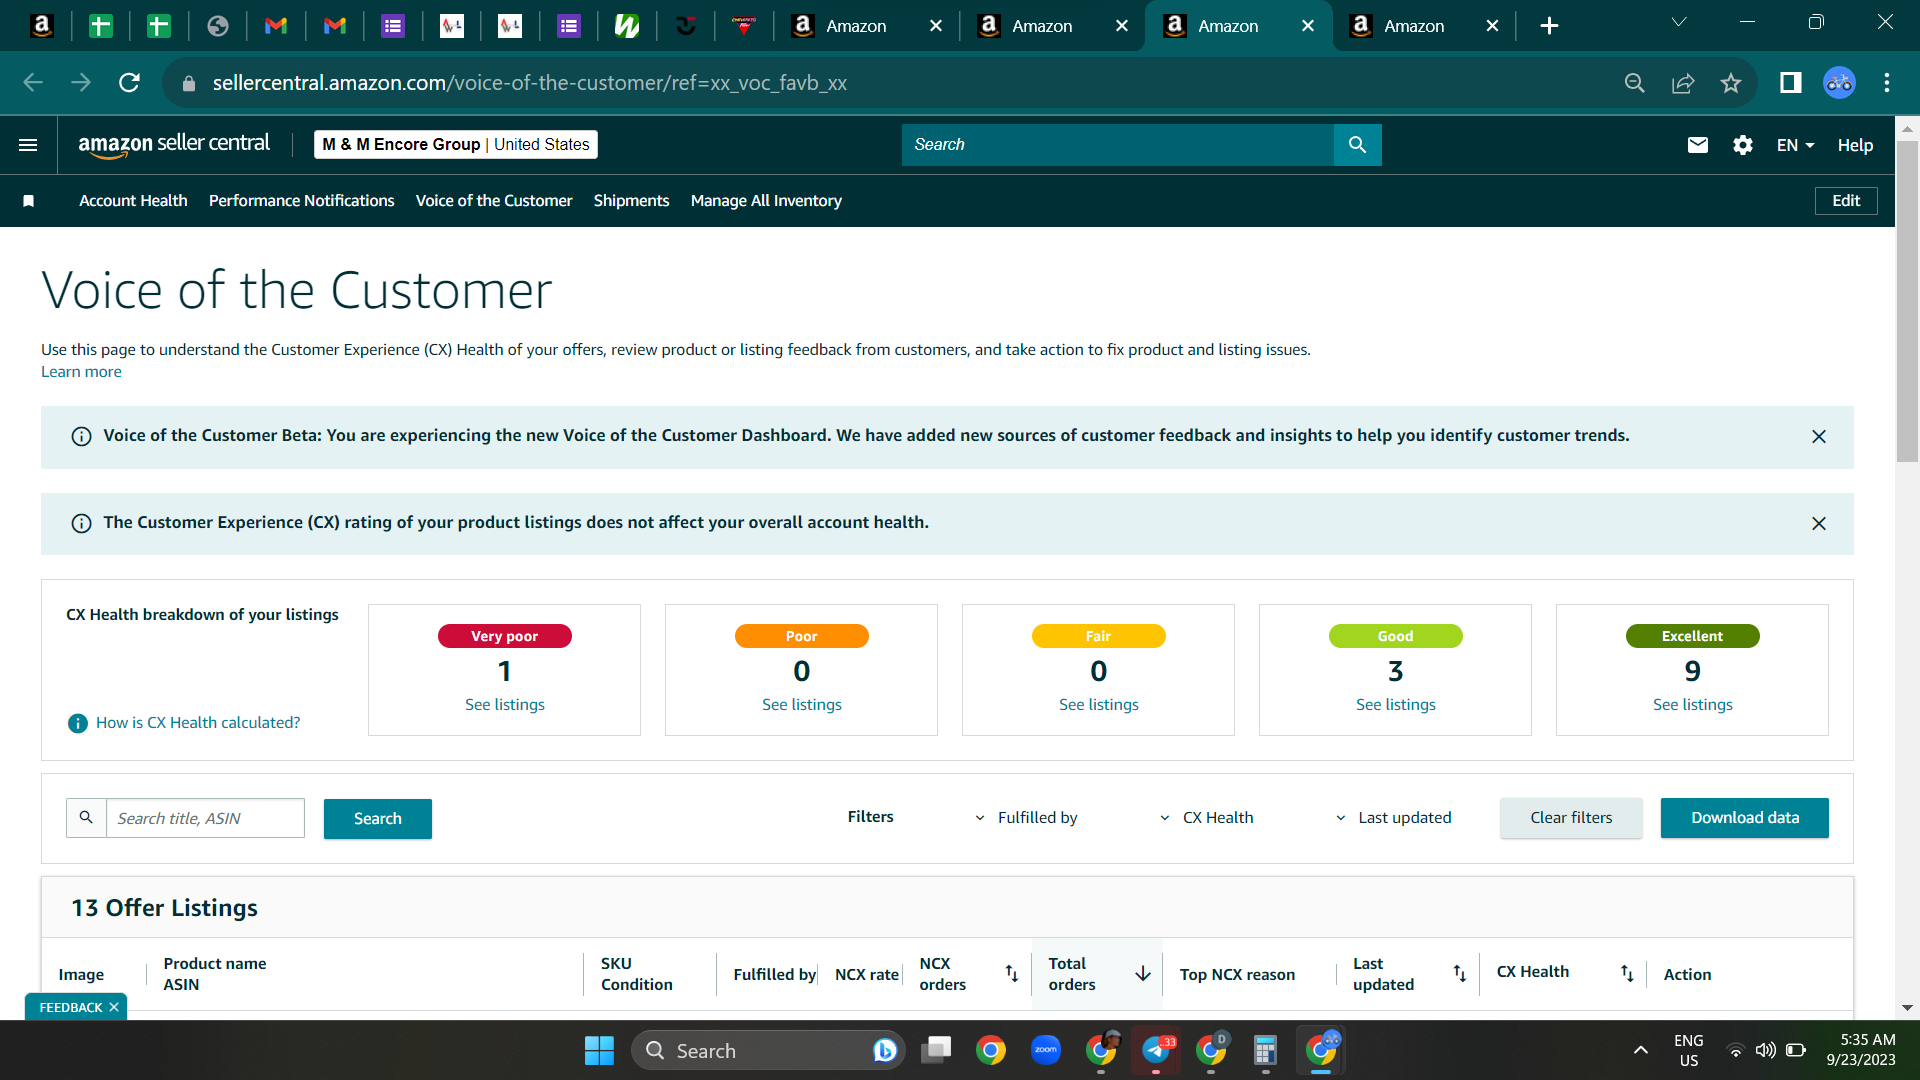The width and height of the screenshot is (1920, 1080).
Task: Click the bookmark flag icon in favorites bar
Action: point(29,201)
